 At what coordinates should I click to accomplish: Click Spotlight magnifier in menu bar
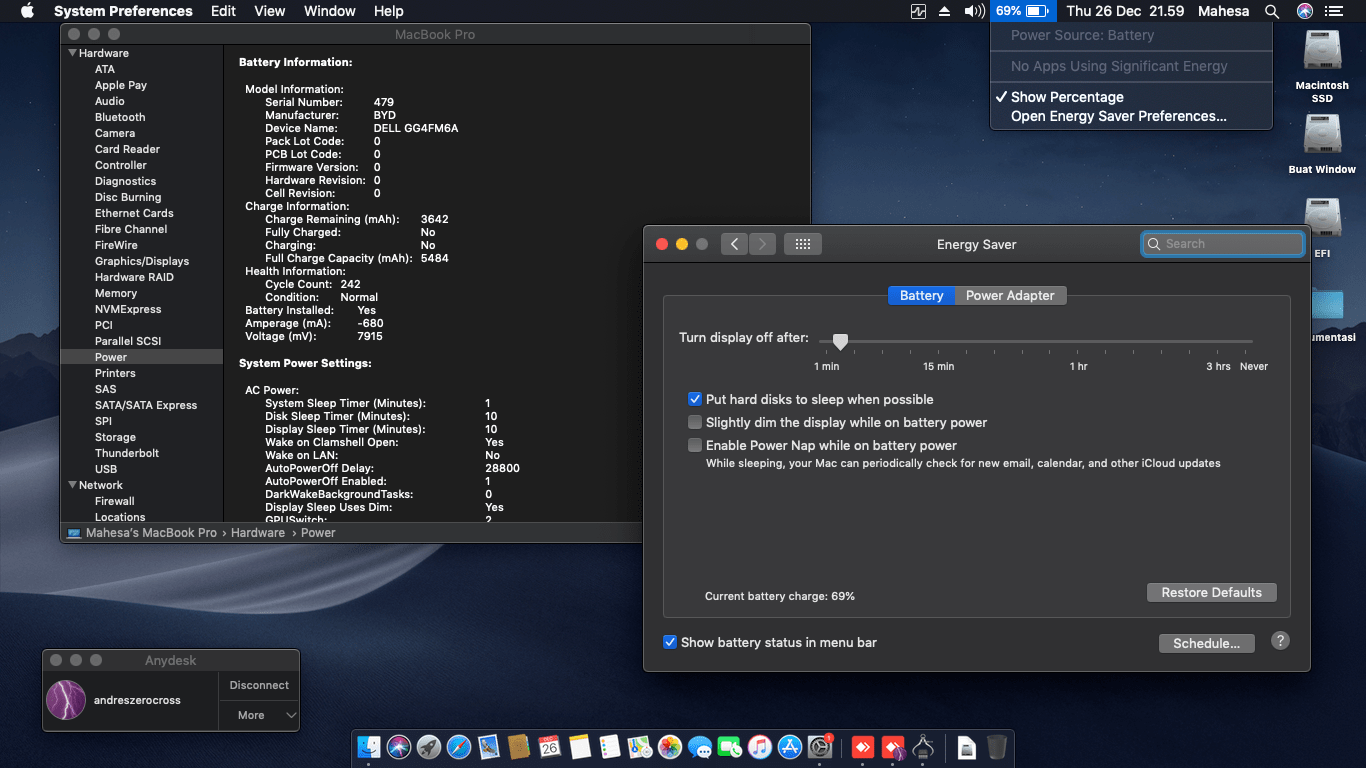(1272, 11)
